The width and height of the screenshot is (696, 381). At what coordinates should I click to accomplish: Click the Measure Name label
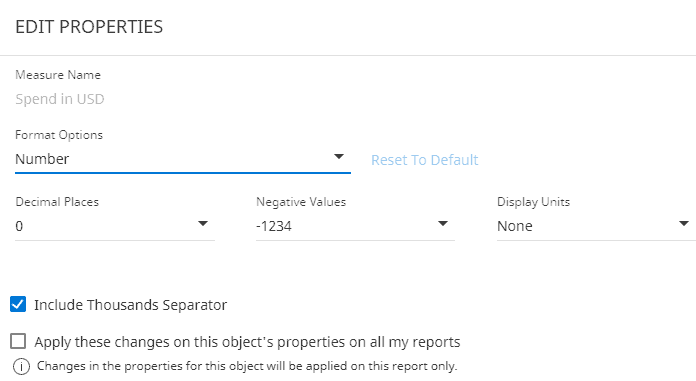coord(58,75)
